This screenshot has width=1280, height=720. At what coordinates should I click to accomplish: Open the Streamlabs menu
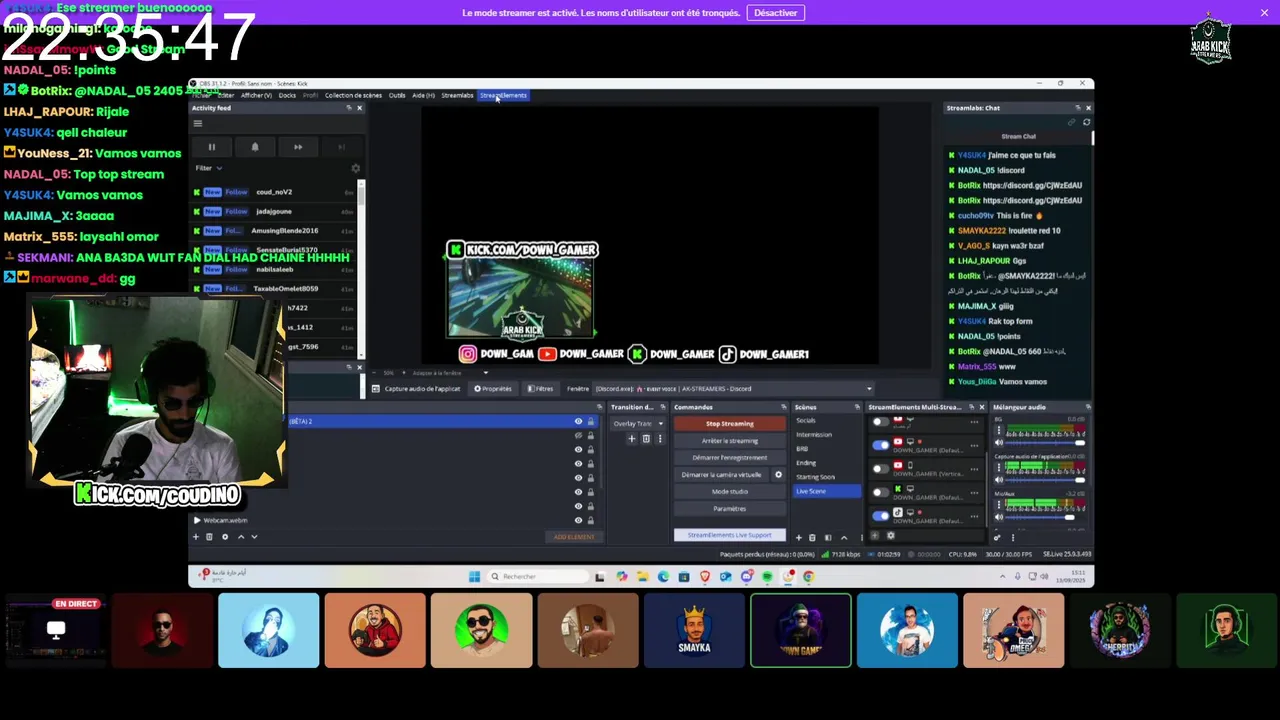click(x=457, y=95)
